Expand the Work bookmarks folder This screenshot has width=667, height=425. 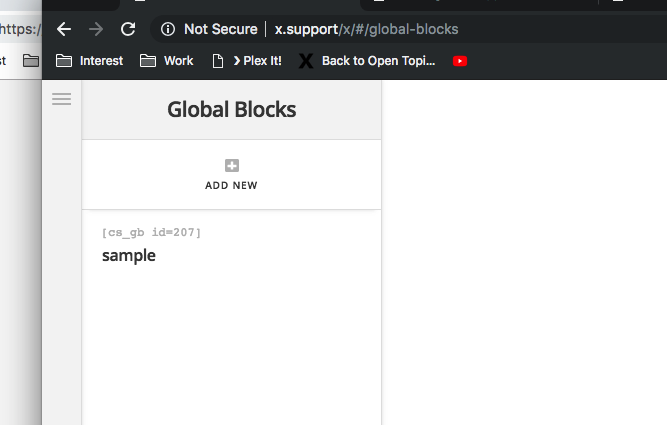click(166, 61)
